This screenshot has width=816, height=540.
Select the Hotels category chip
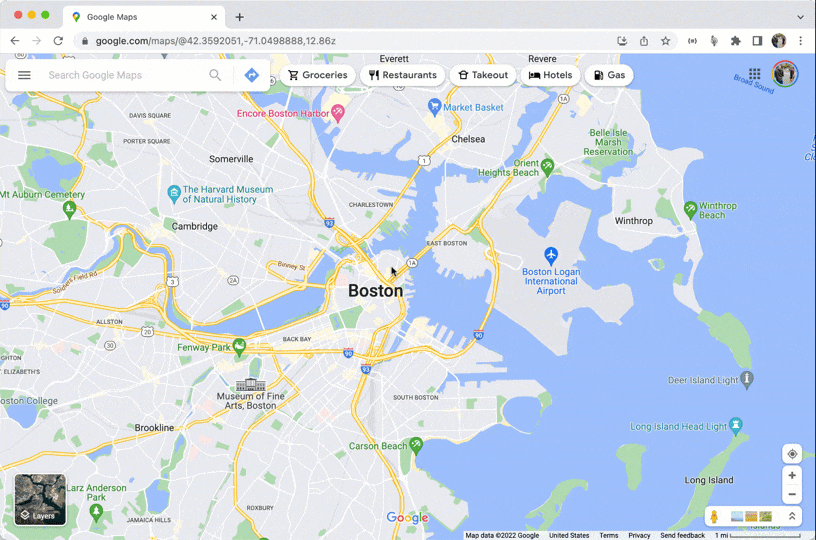click(550, 75)
